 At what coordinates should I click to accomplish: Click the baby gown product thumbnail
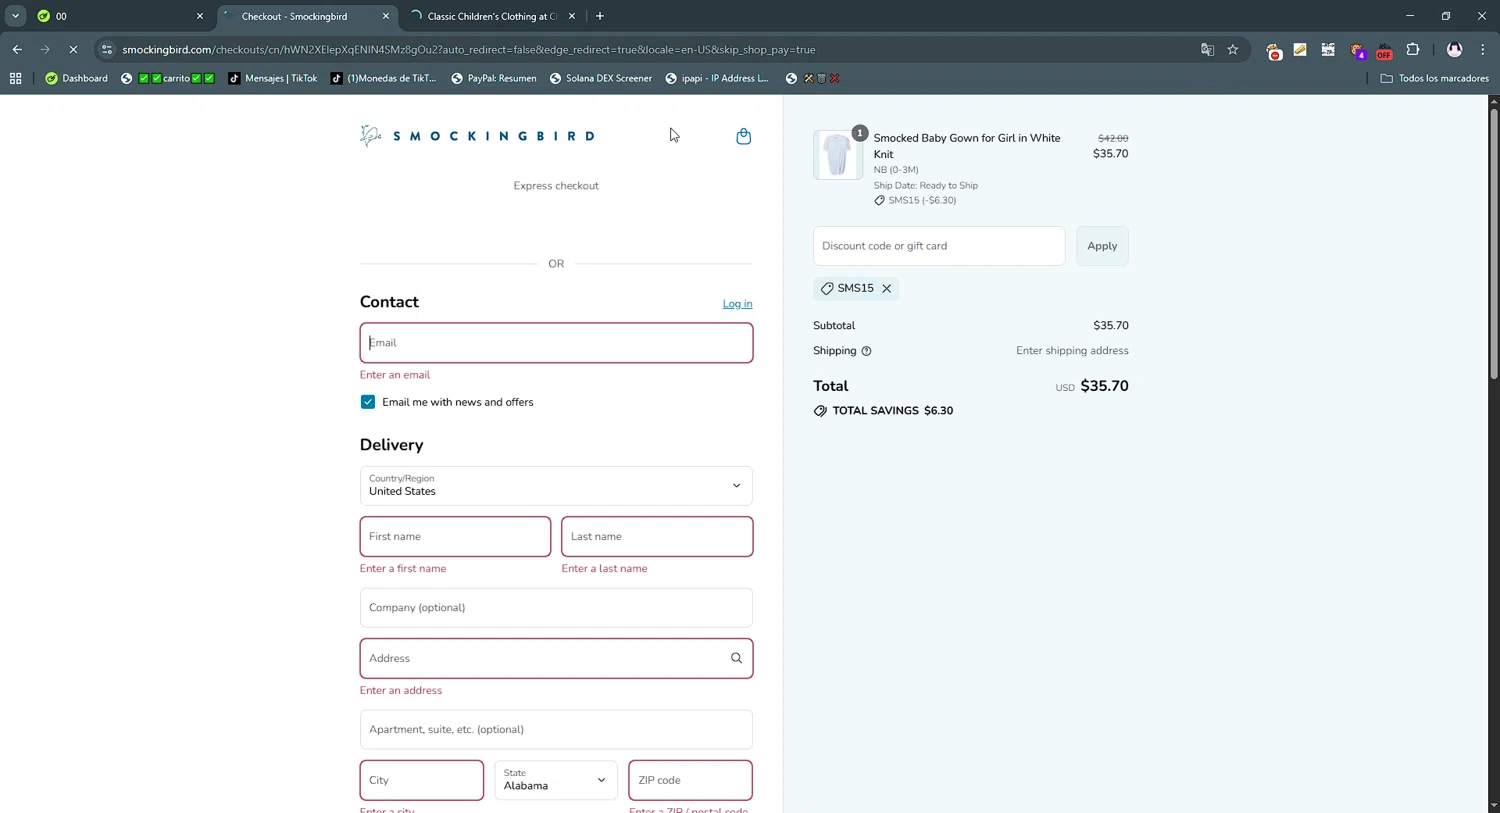click(837, 155)
